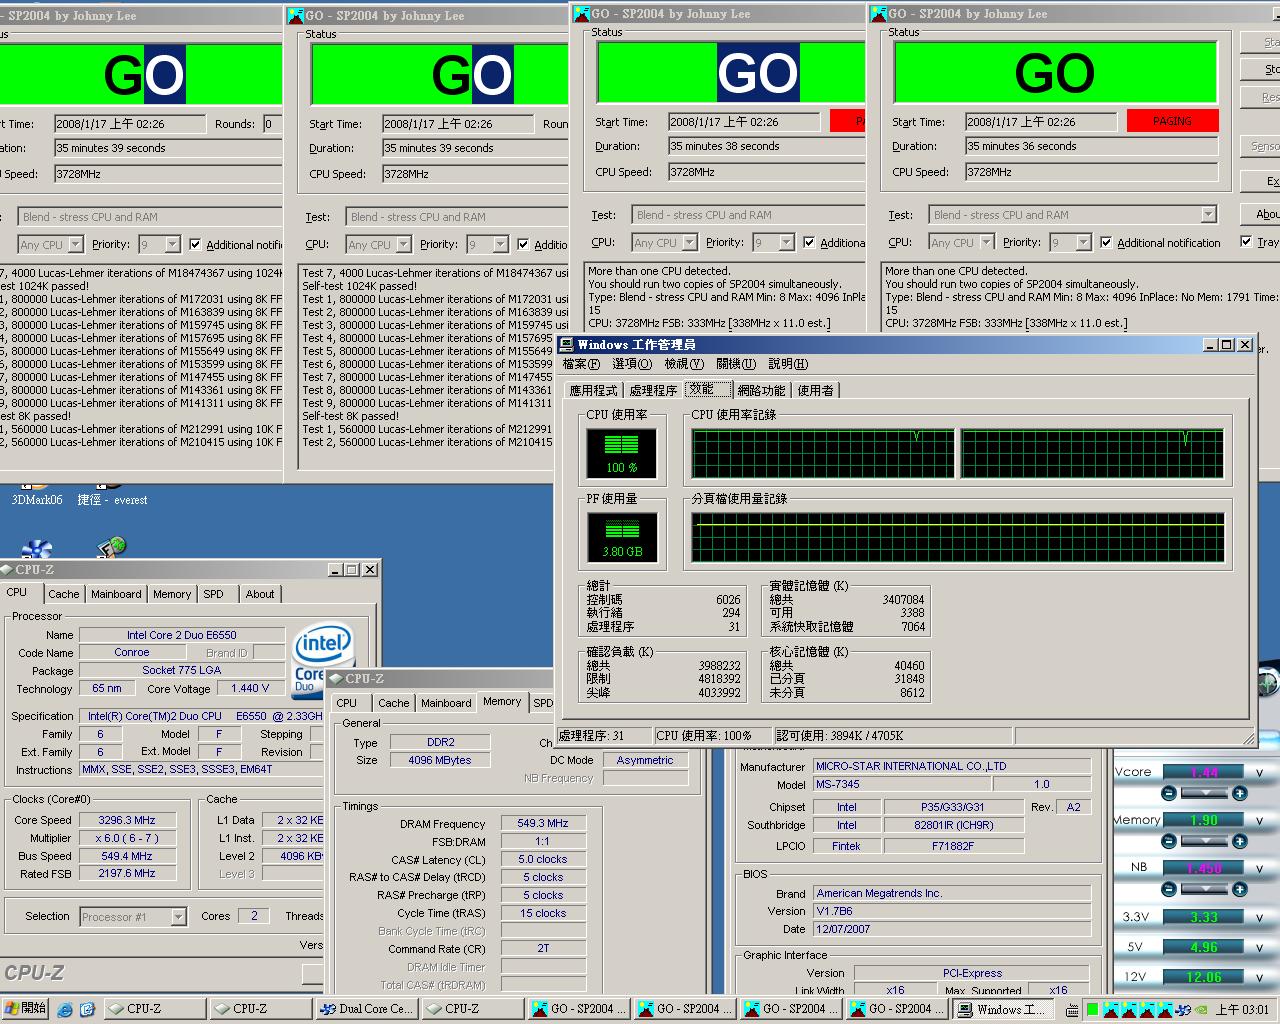Viewport: 1280px width, 1024px height.
Task: Toggle Additional notification in the second SP2004 window
Action: coord(523,244)
